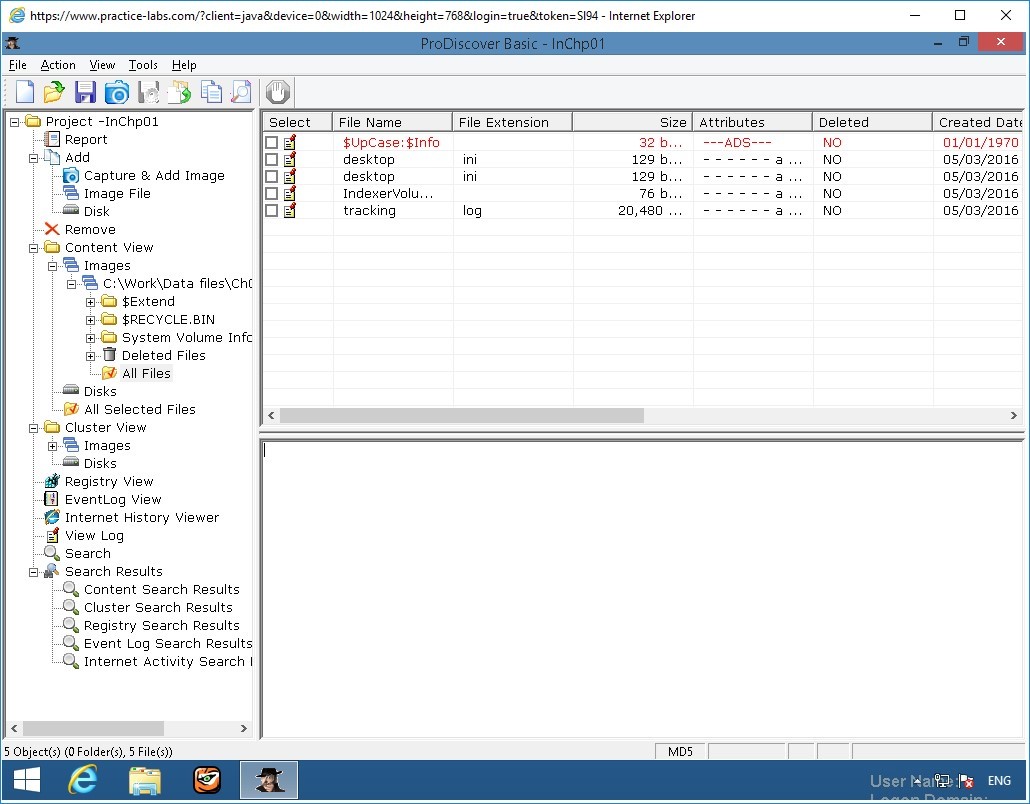Sort by Attributes column header

tap(753, 122)
